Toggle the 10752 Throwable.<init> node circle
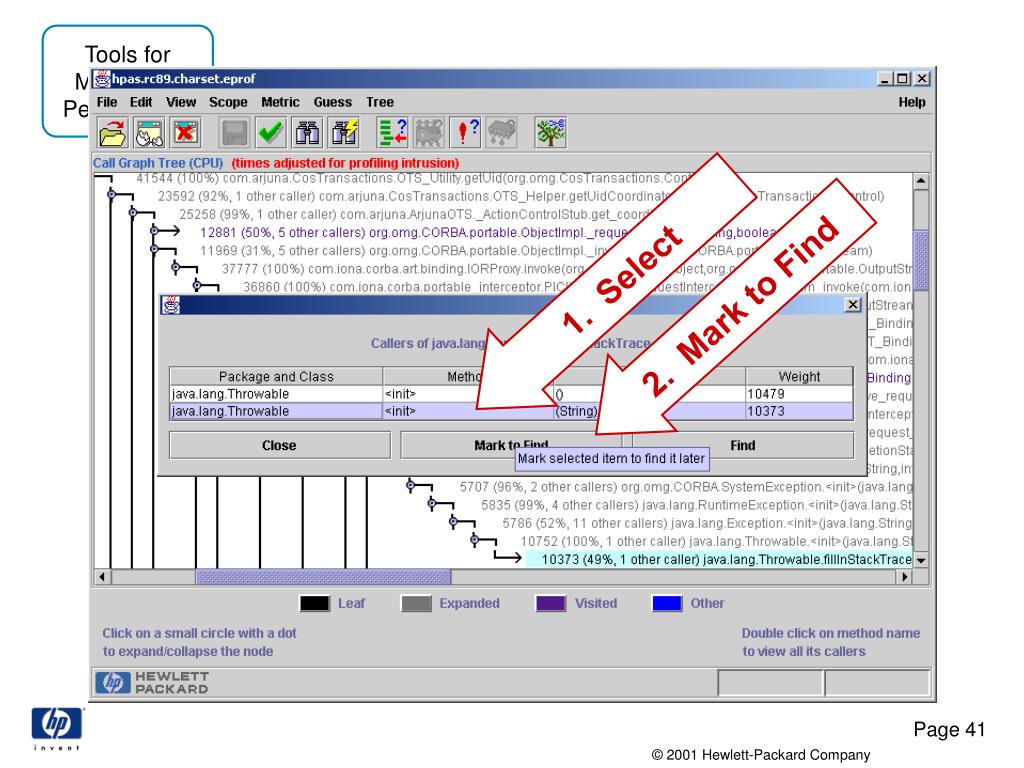 point(475,539)
